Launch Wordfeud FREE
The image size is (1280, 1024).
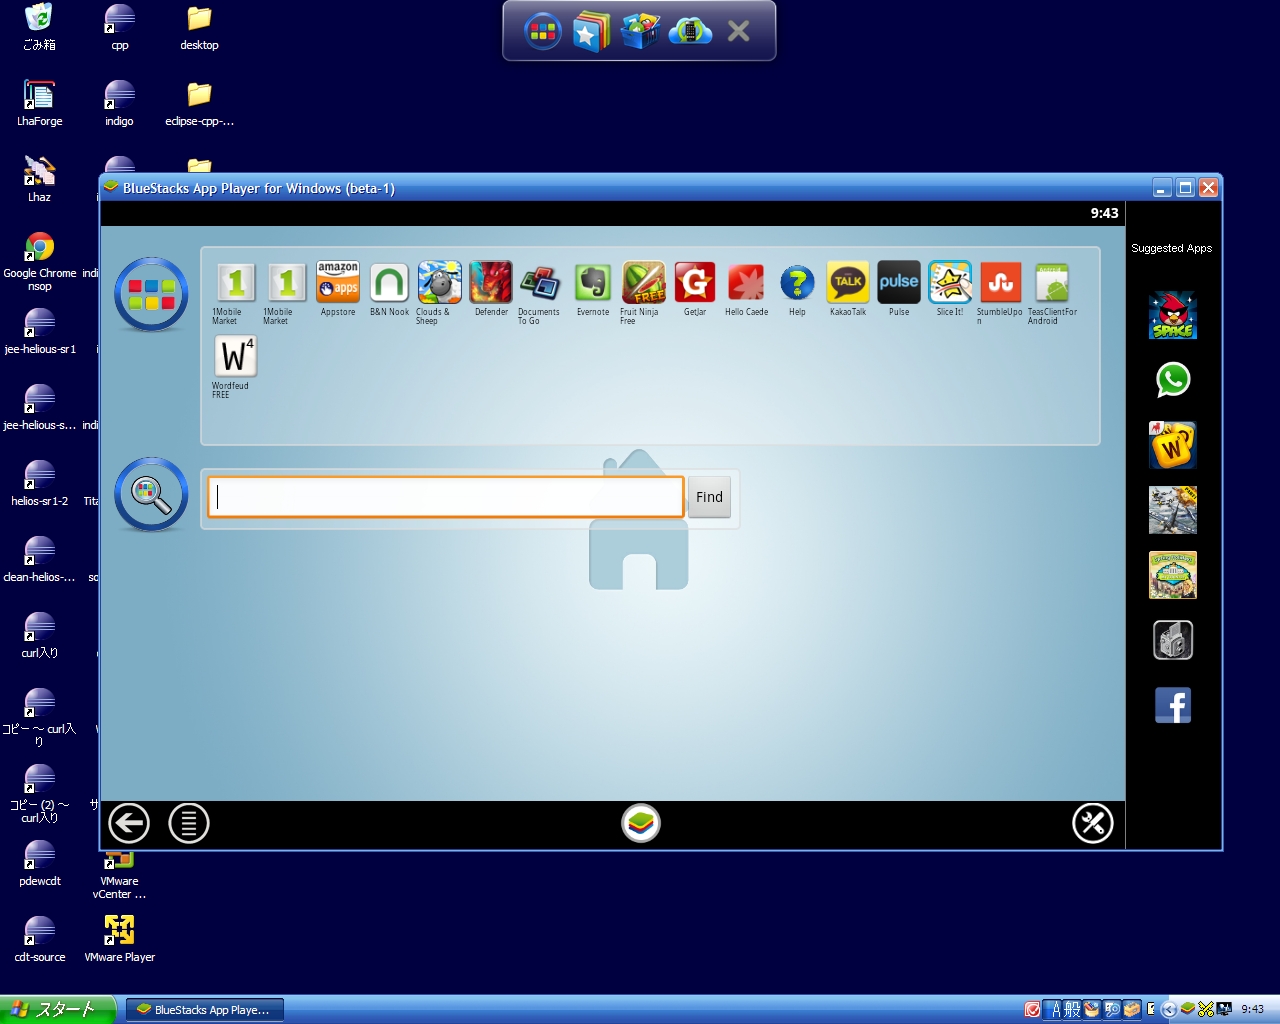235,357
